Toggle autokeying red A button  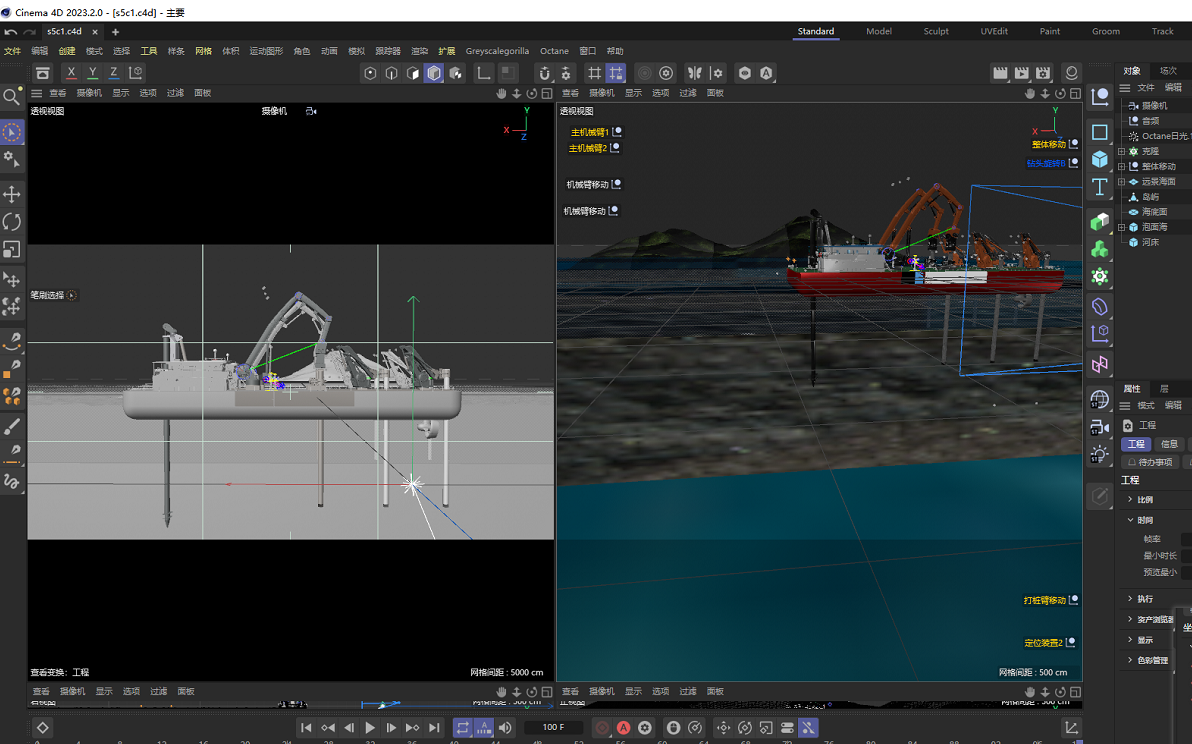click(x=623, y=728)
